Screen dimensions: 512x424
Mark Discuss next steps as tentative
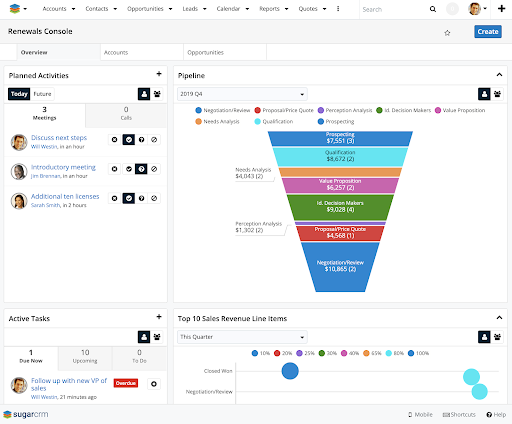pos(141,140)
